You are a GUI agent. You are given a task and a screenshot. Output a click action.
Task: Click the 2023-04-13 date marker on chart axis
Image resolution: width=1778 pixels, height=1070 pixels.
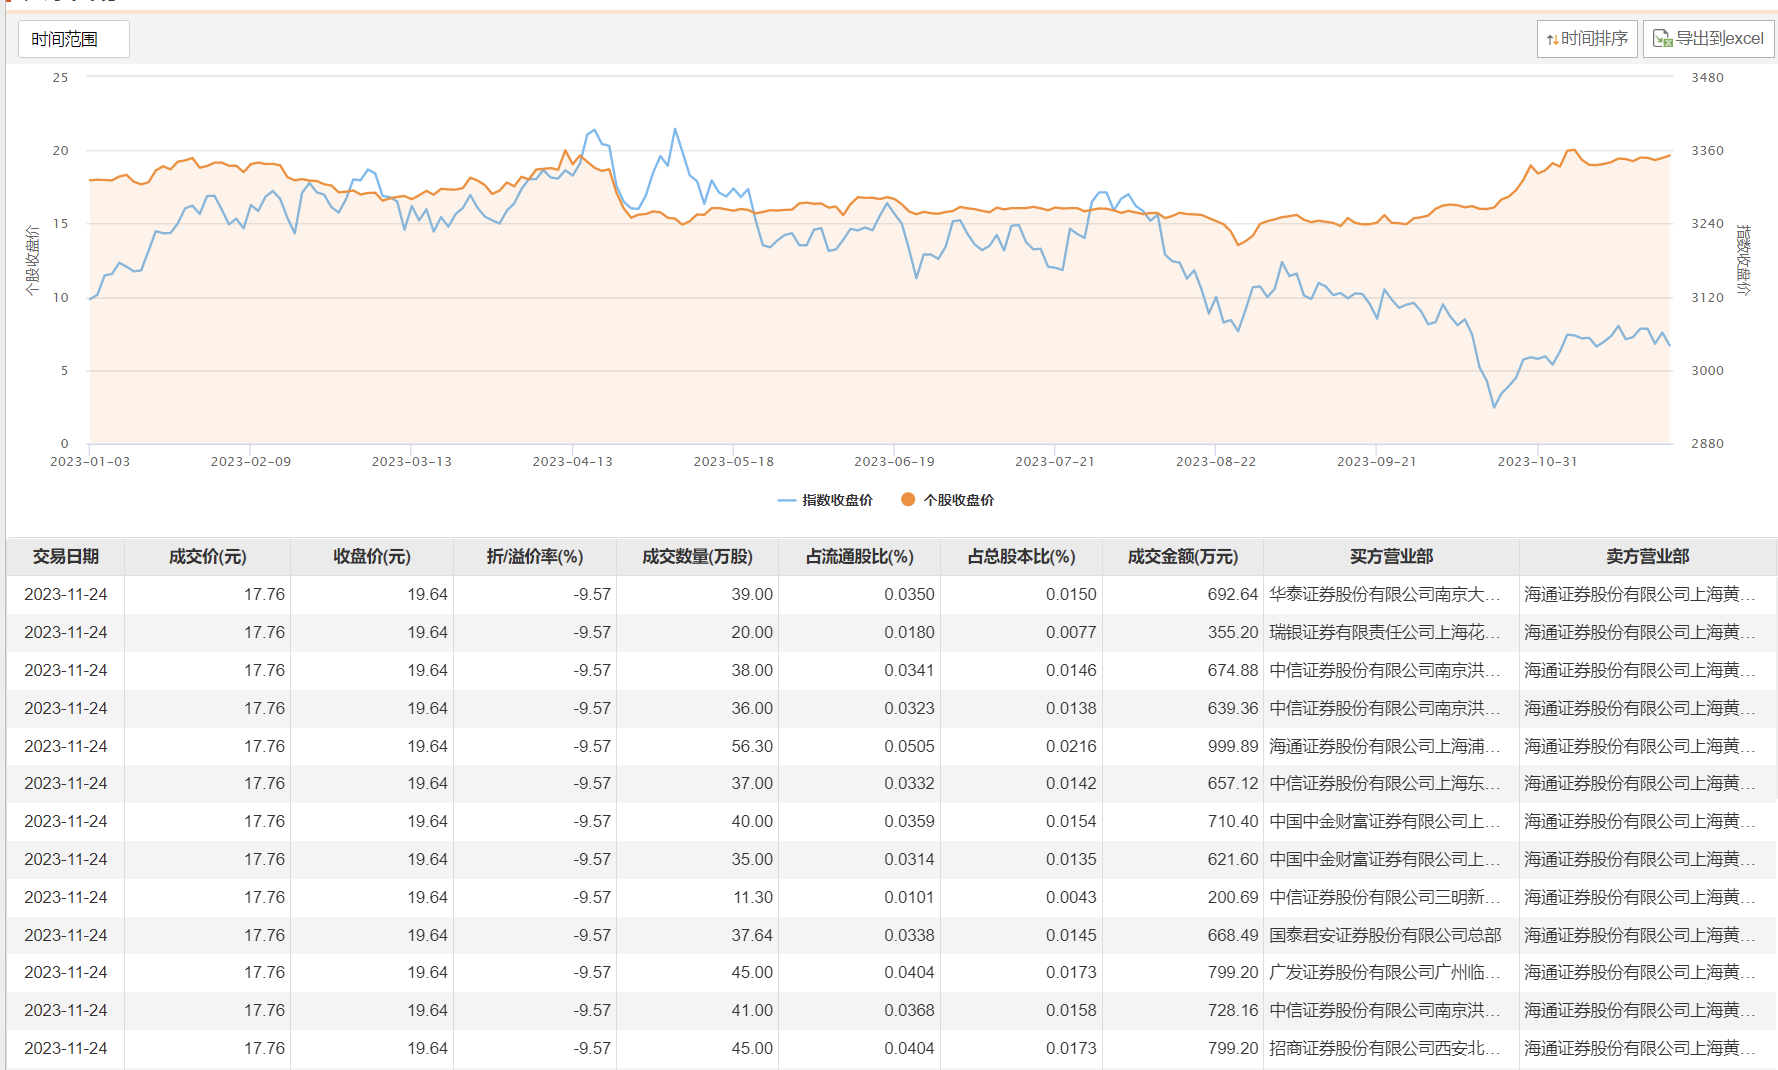click(572, 462)
